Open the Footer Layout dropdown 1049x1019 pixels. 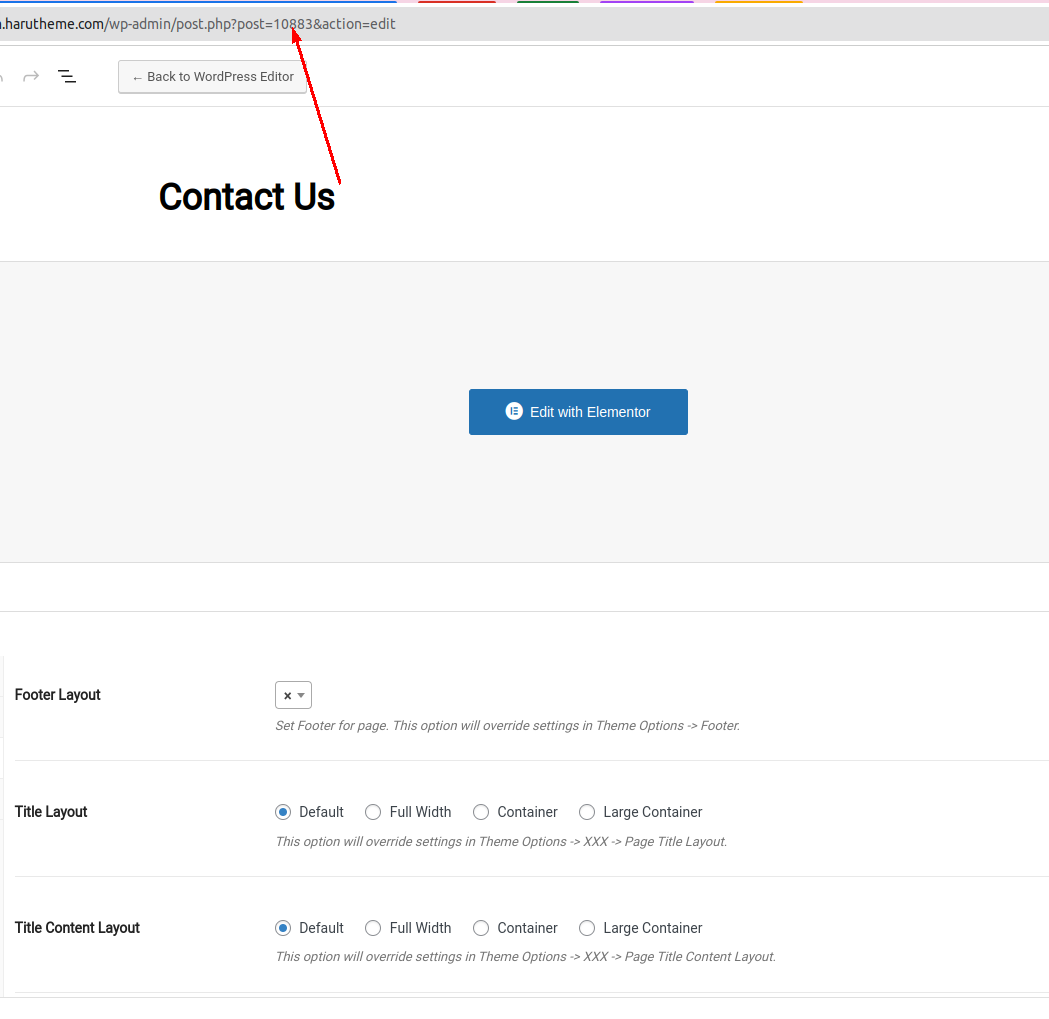point(293,695)
